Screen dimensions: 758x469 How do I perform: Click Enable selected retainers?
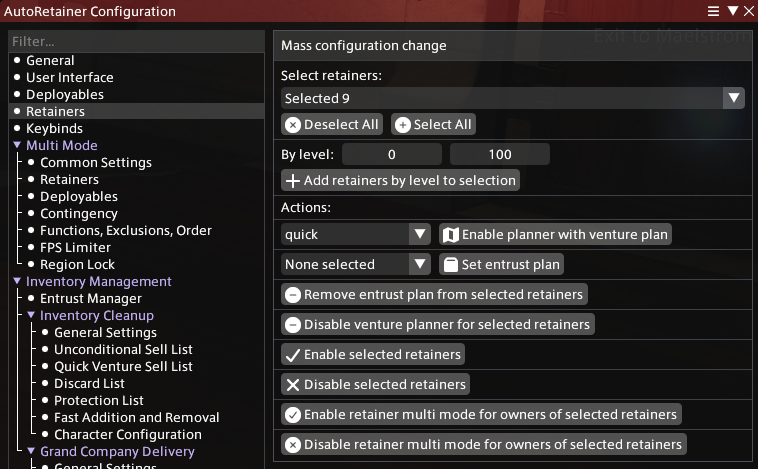(372, 354)
